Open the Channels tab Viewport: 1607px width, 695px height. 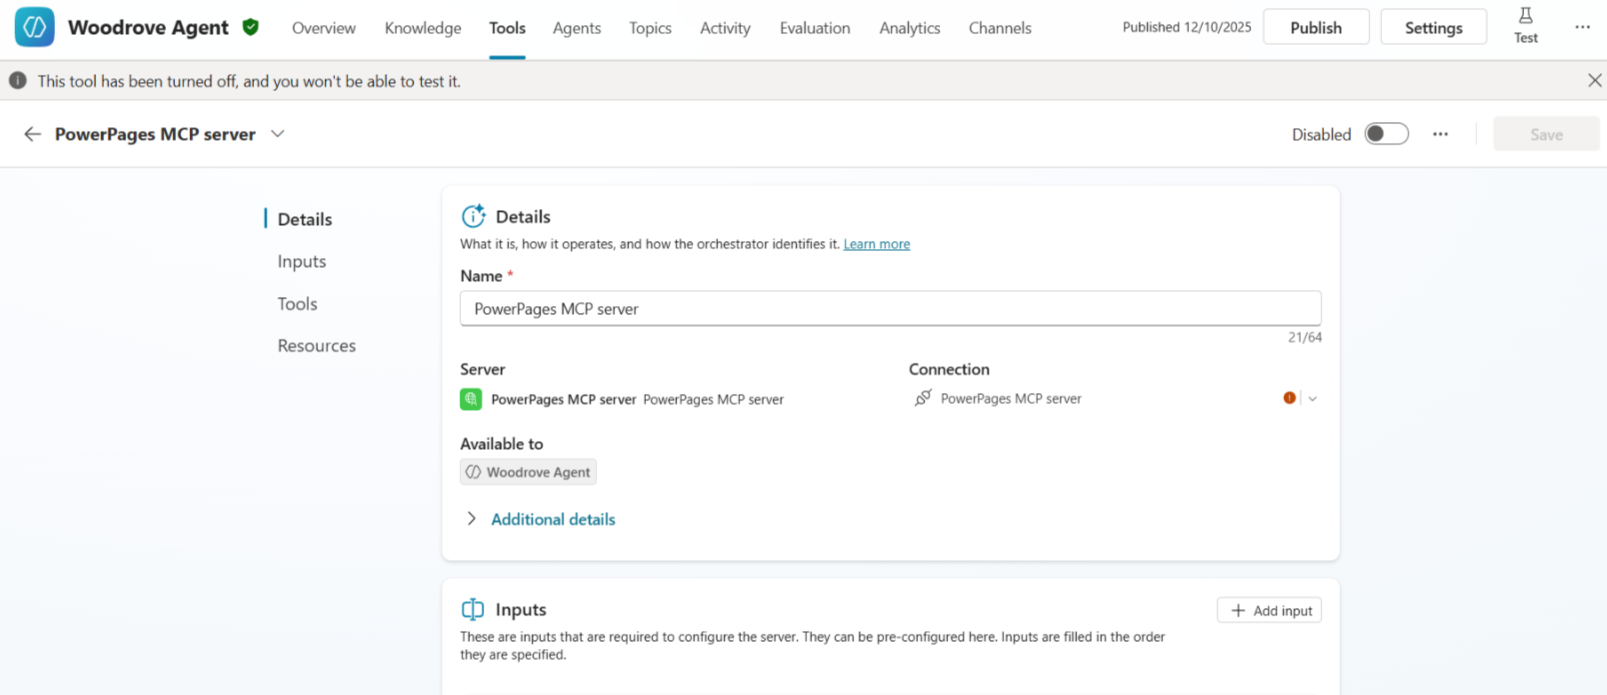(1000, 28)
